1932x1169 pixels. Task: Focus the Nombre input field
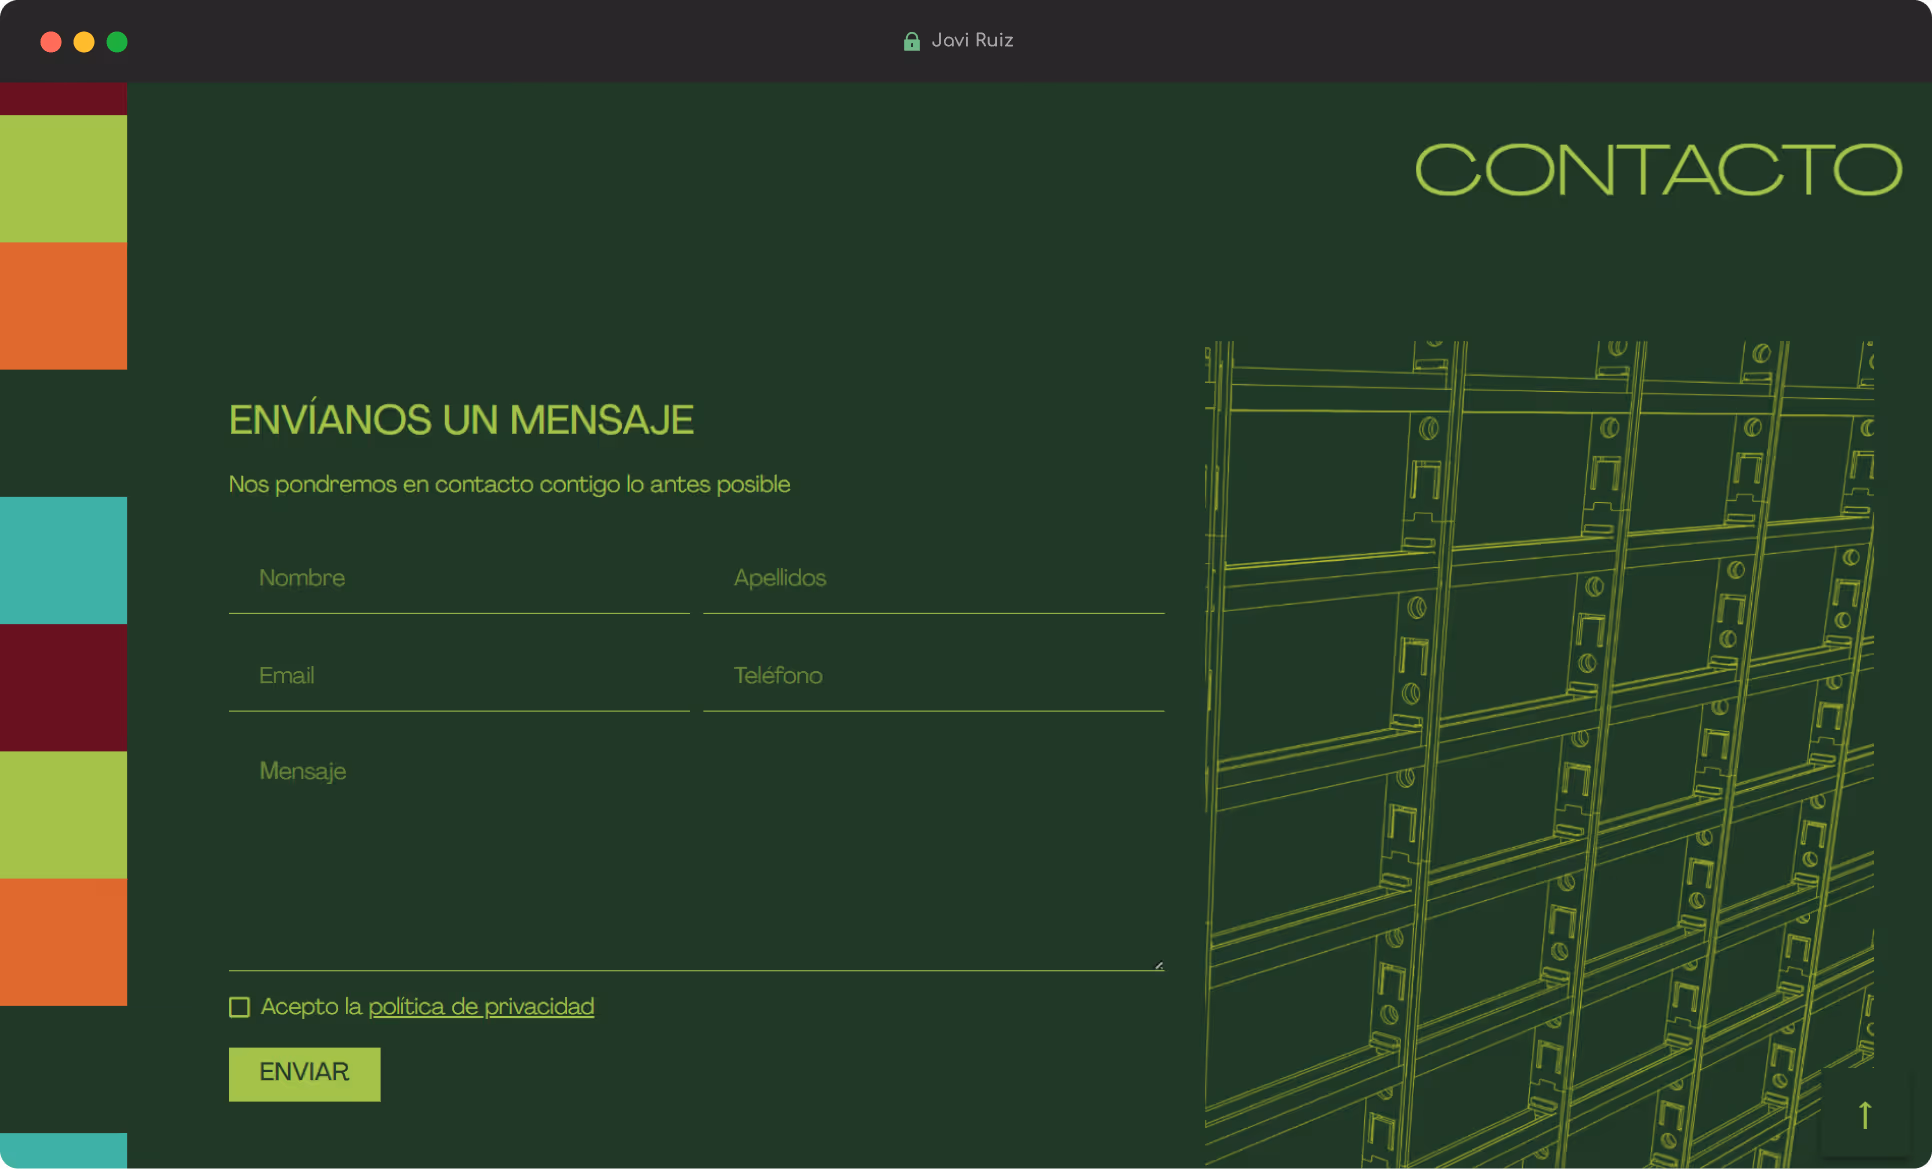459,579
